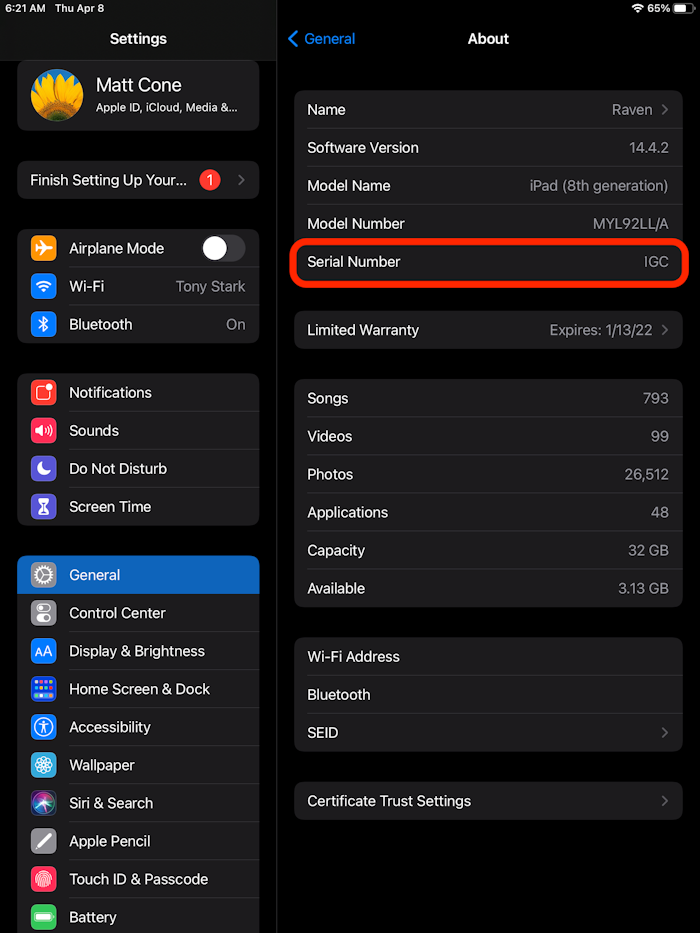Screen dimensions: 700x933
Task: Open Finish Setting Up Your prompt
Action: (x=138, y=180)
